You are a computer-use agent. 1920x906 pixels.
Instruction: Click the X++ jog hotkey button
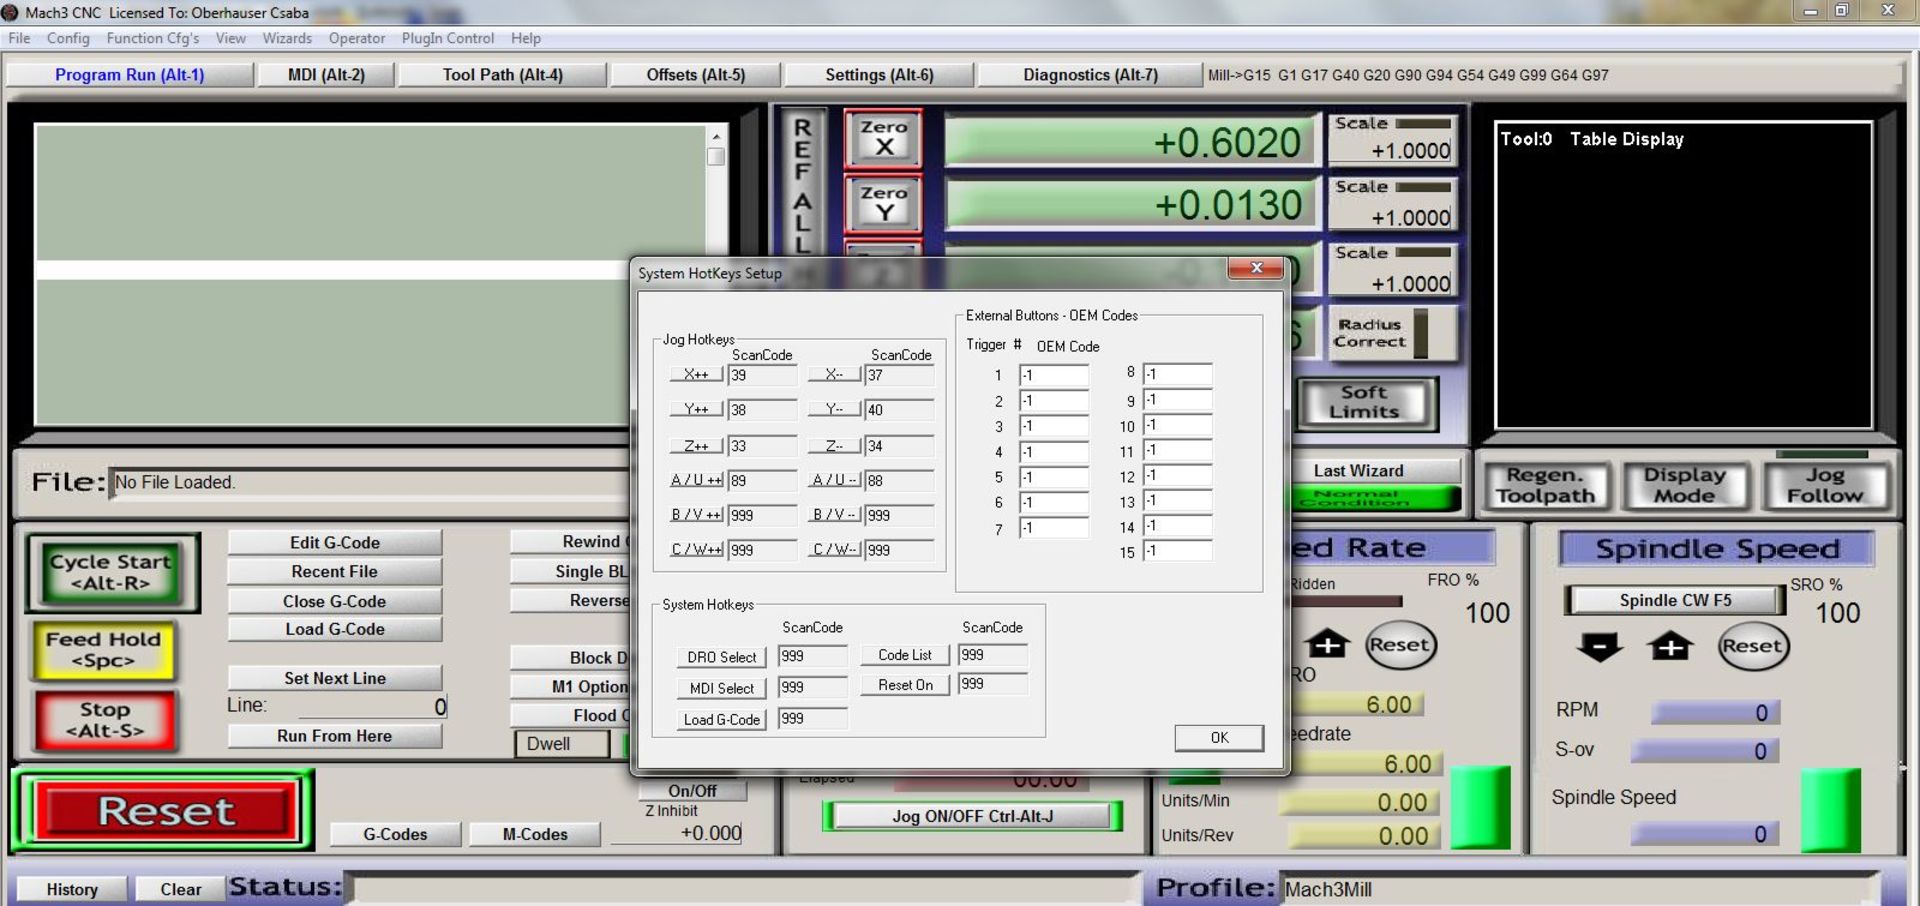pos(696,375)
